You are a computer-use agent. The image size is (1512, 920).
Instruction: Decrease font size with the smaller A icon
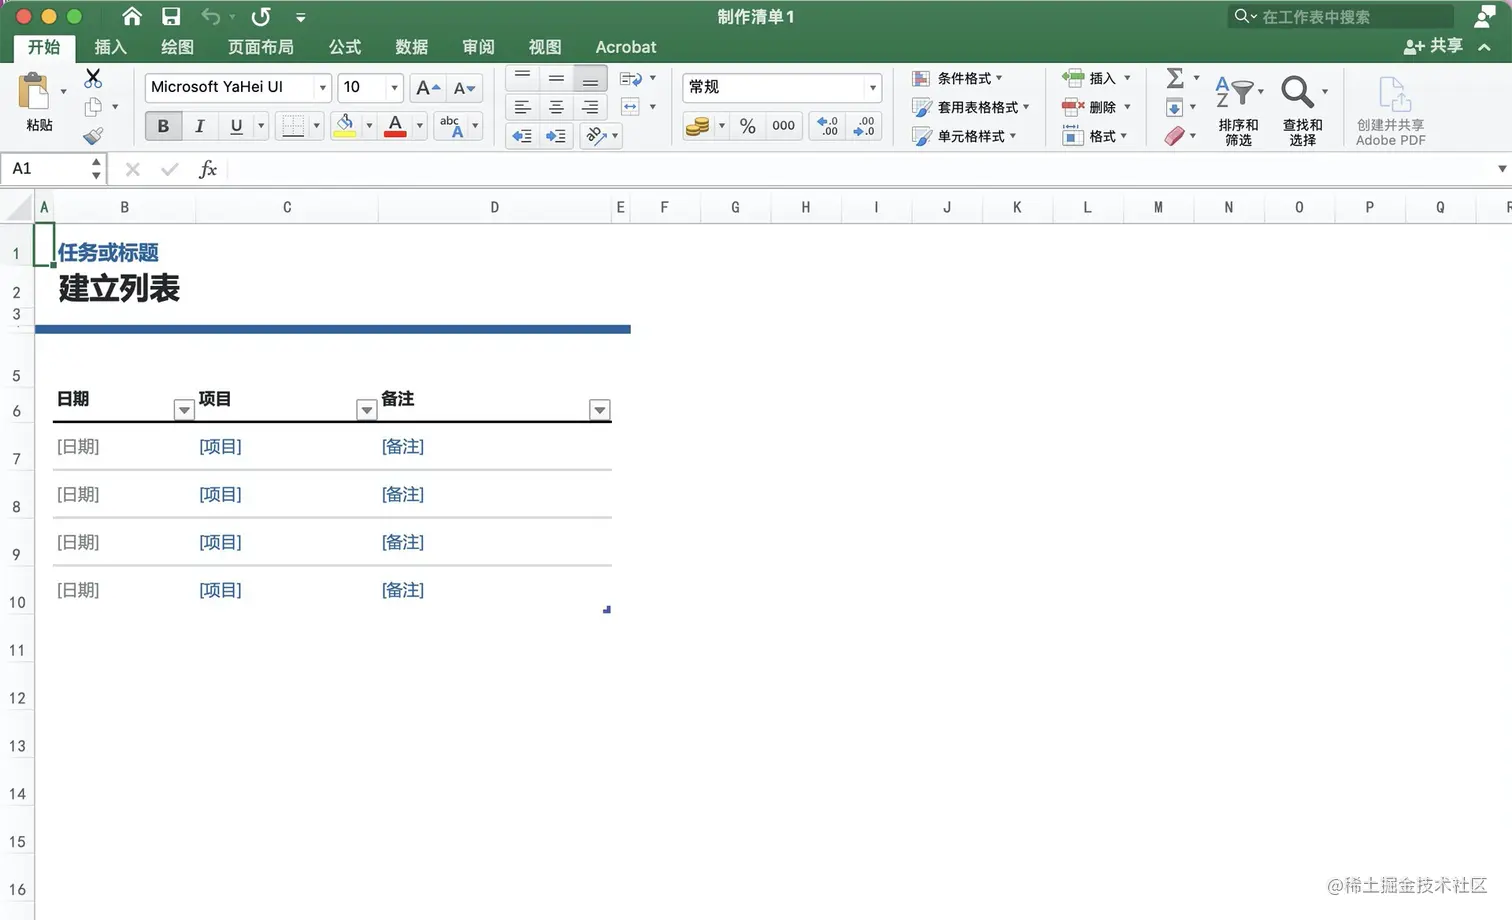(464, 88)
